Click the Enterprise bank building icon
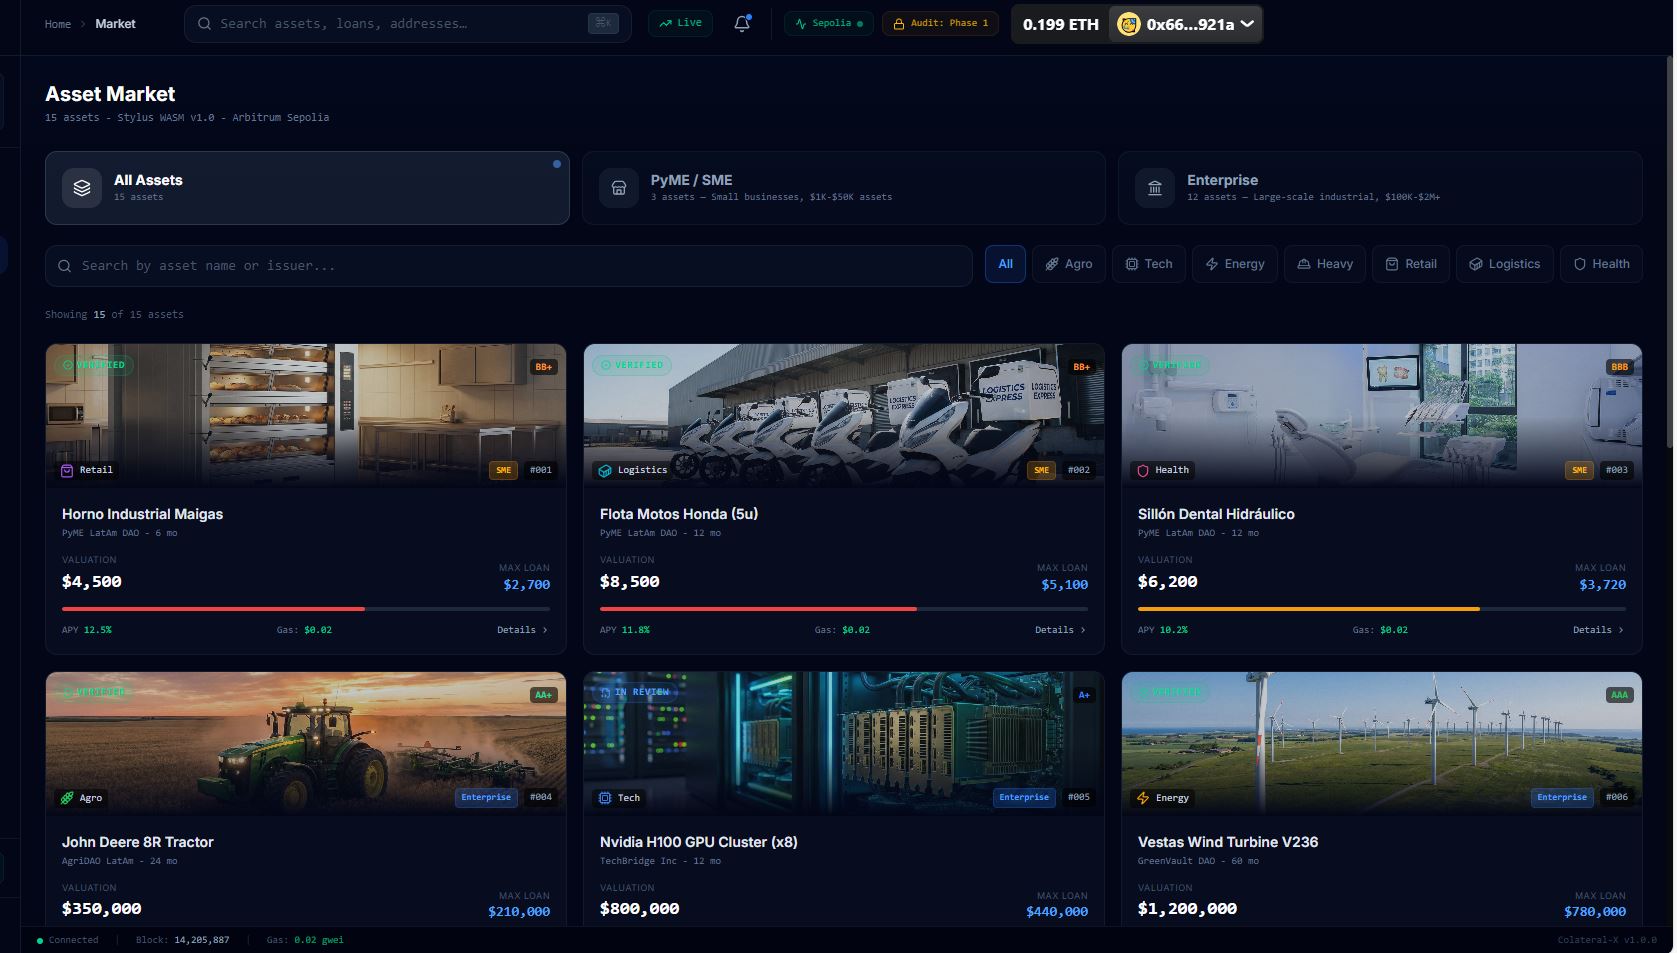The image size is (1677, 953). tap(1154, 188)
